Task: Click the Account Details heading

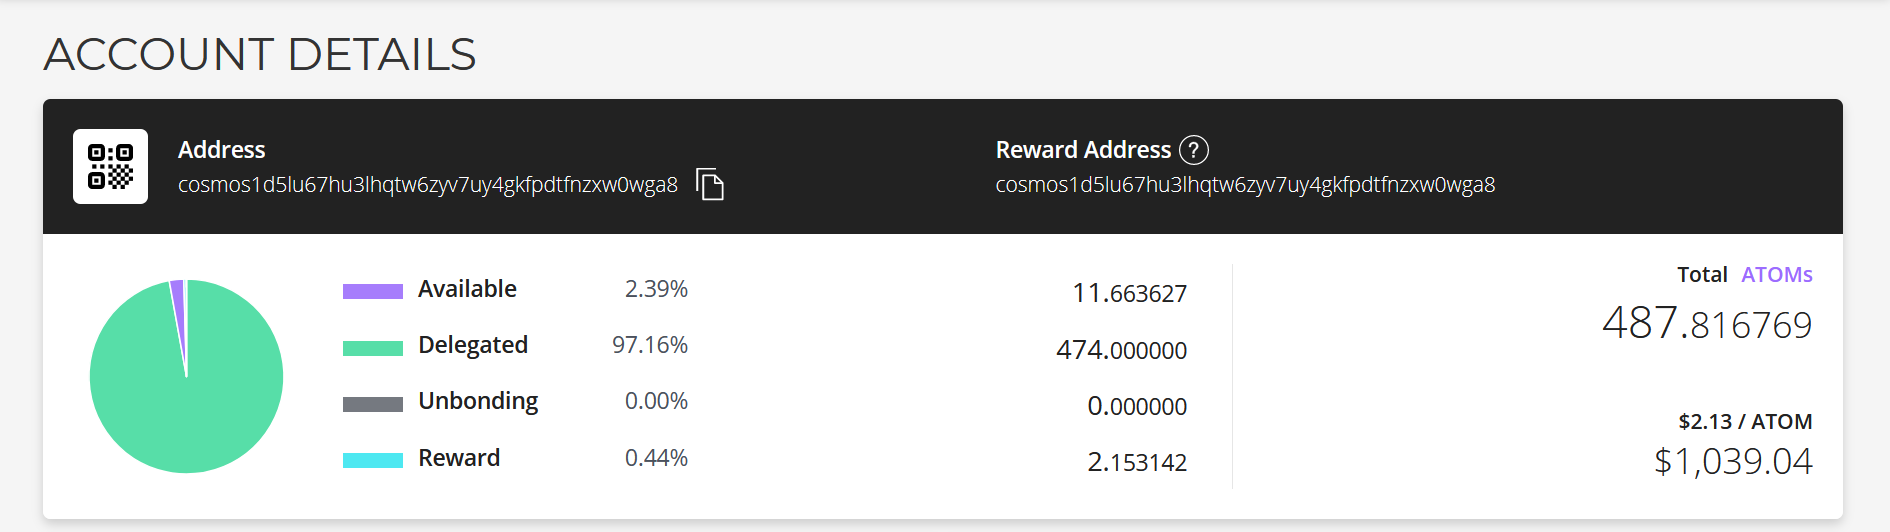Action: pos(260,54)
